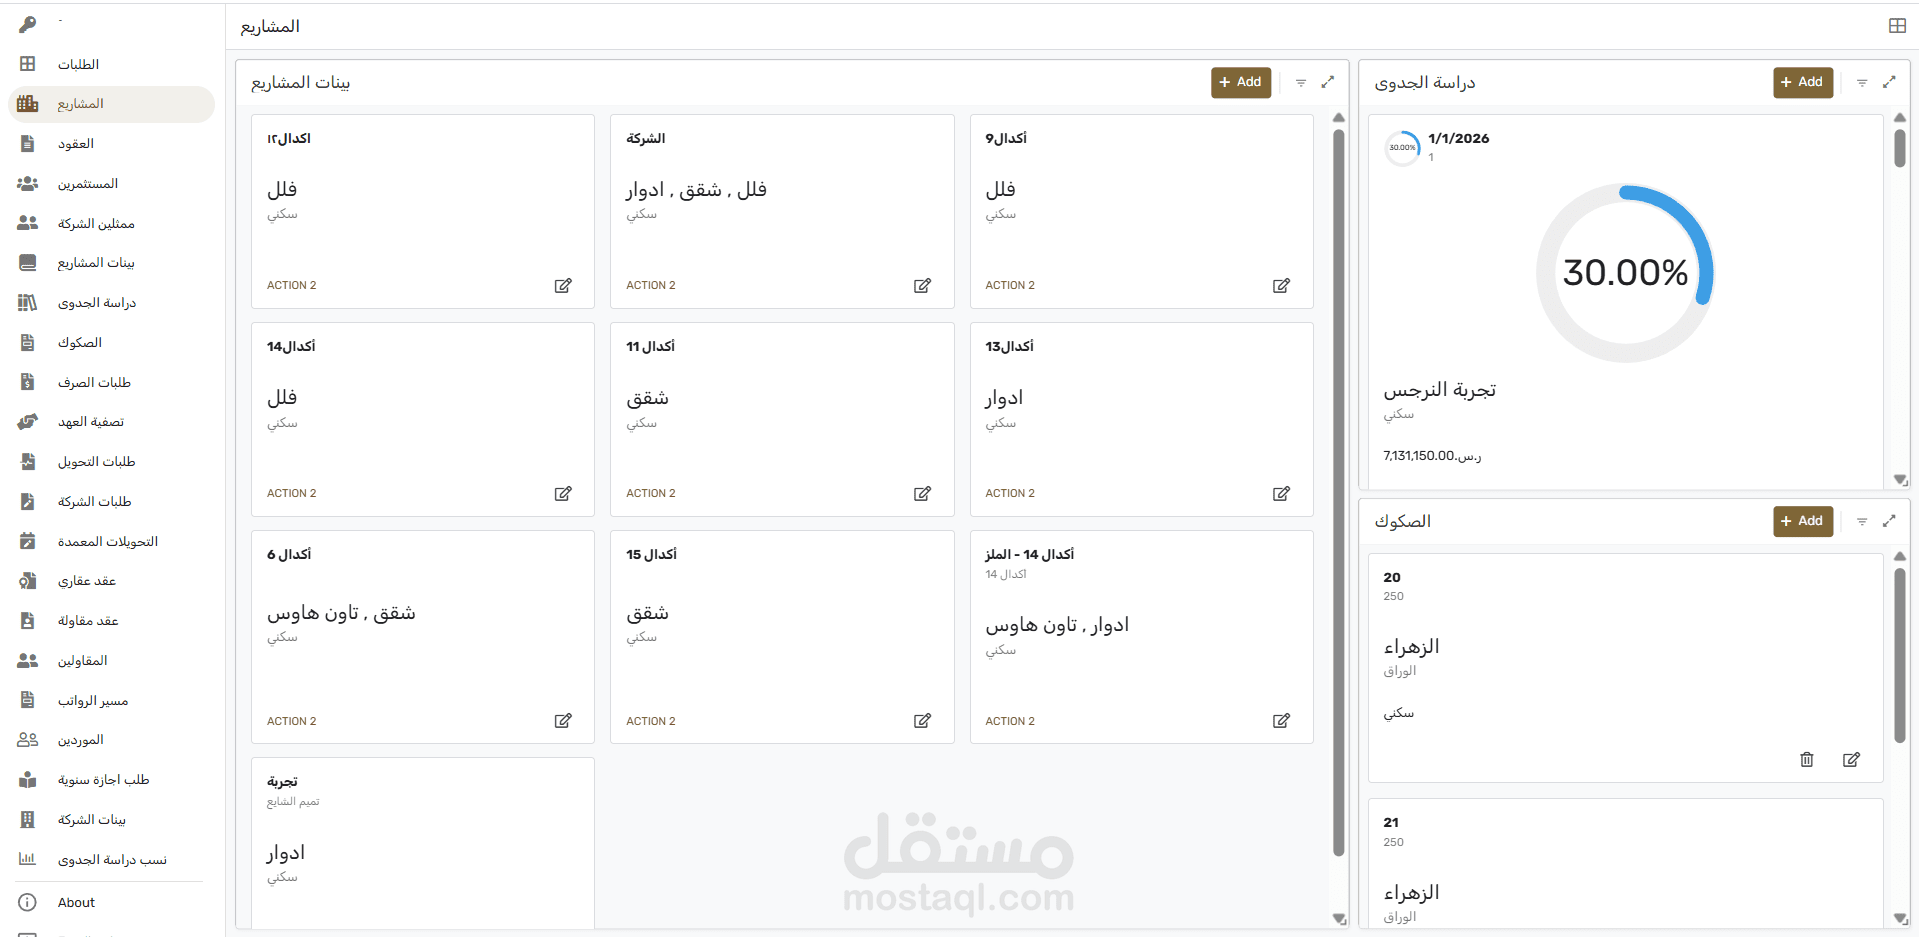Viewport: 1919px width, 937px height.
Task: Open filter menu in دراسة الجدوى panel
Action: click(x=1862, y=82)
